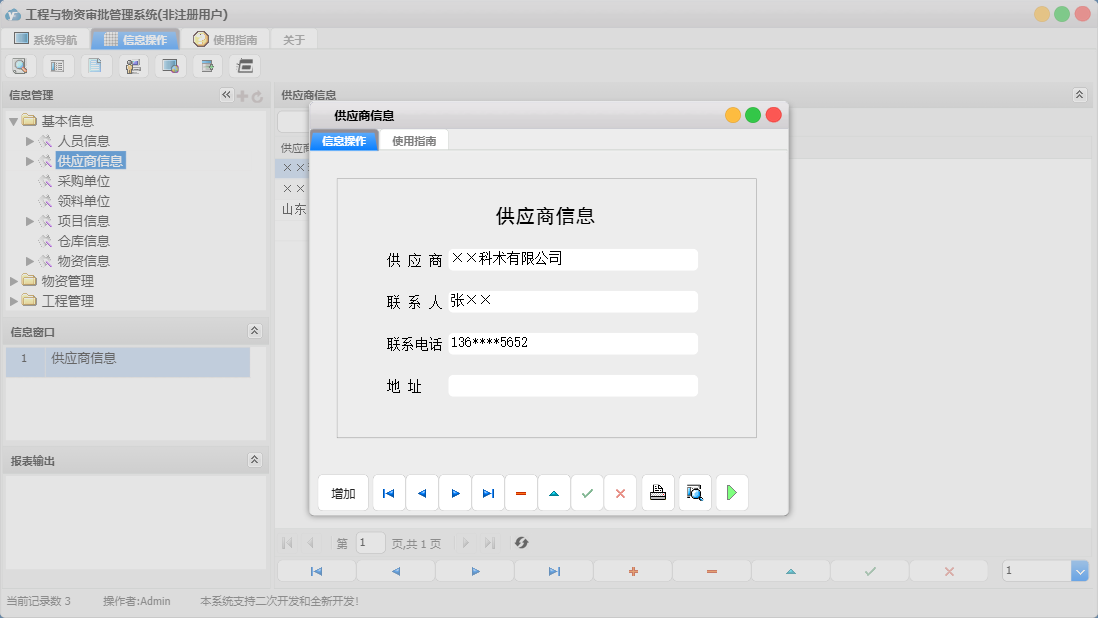Delete the record using the red minus icon

click(x=521, y=492)
